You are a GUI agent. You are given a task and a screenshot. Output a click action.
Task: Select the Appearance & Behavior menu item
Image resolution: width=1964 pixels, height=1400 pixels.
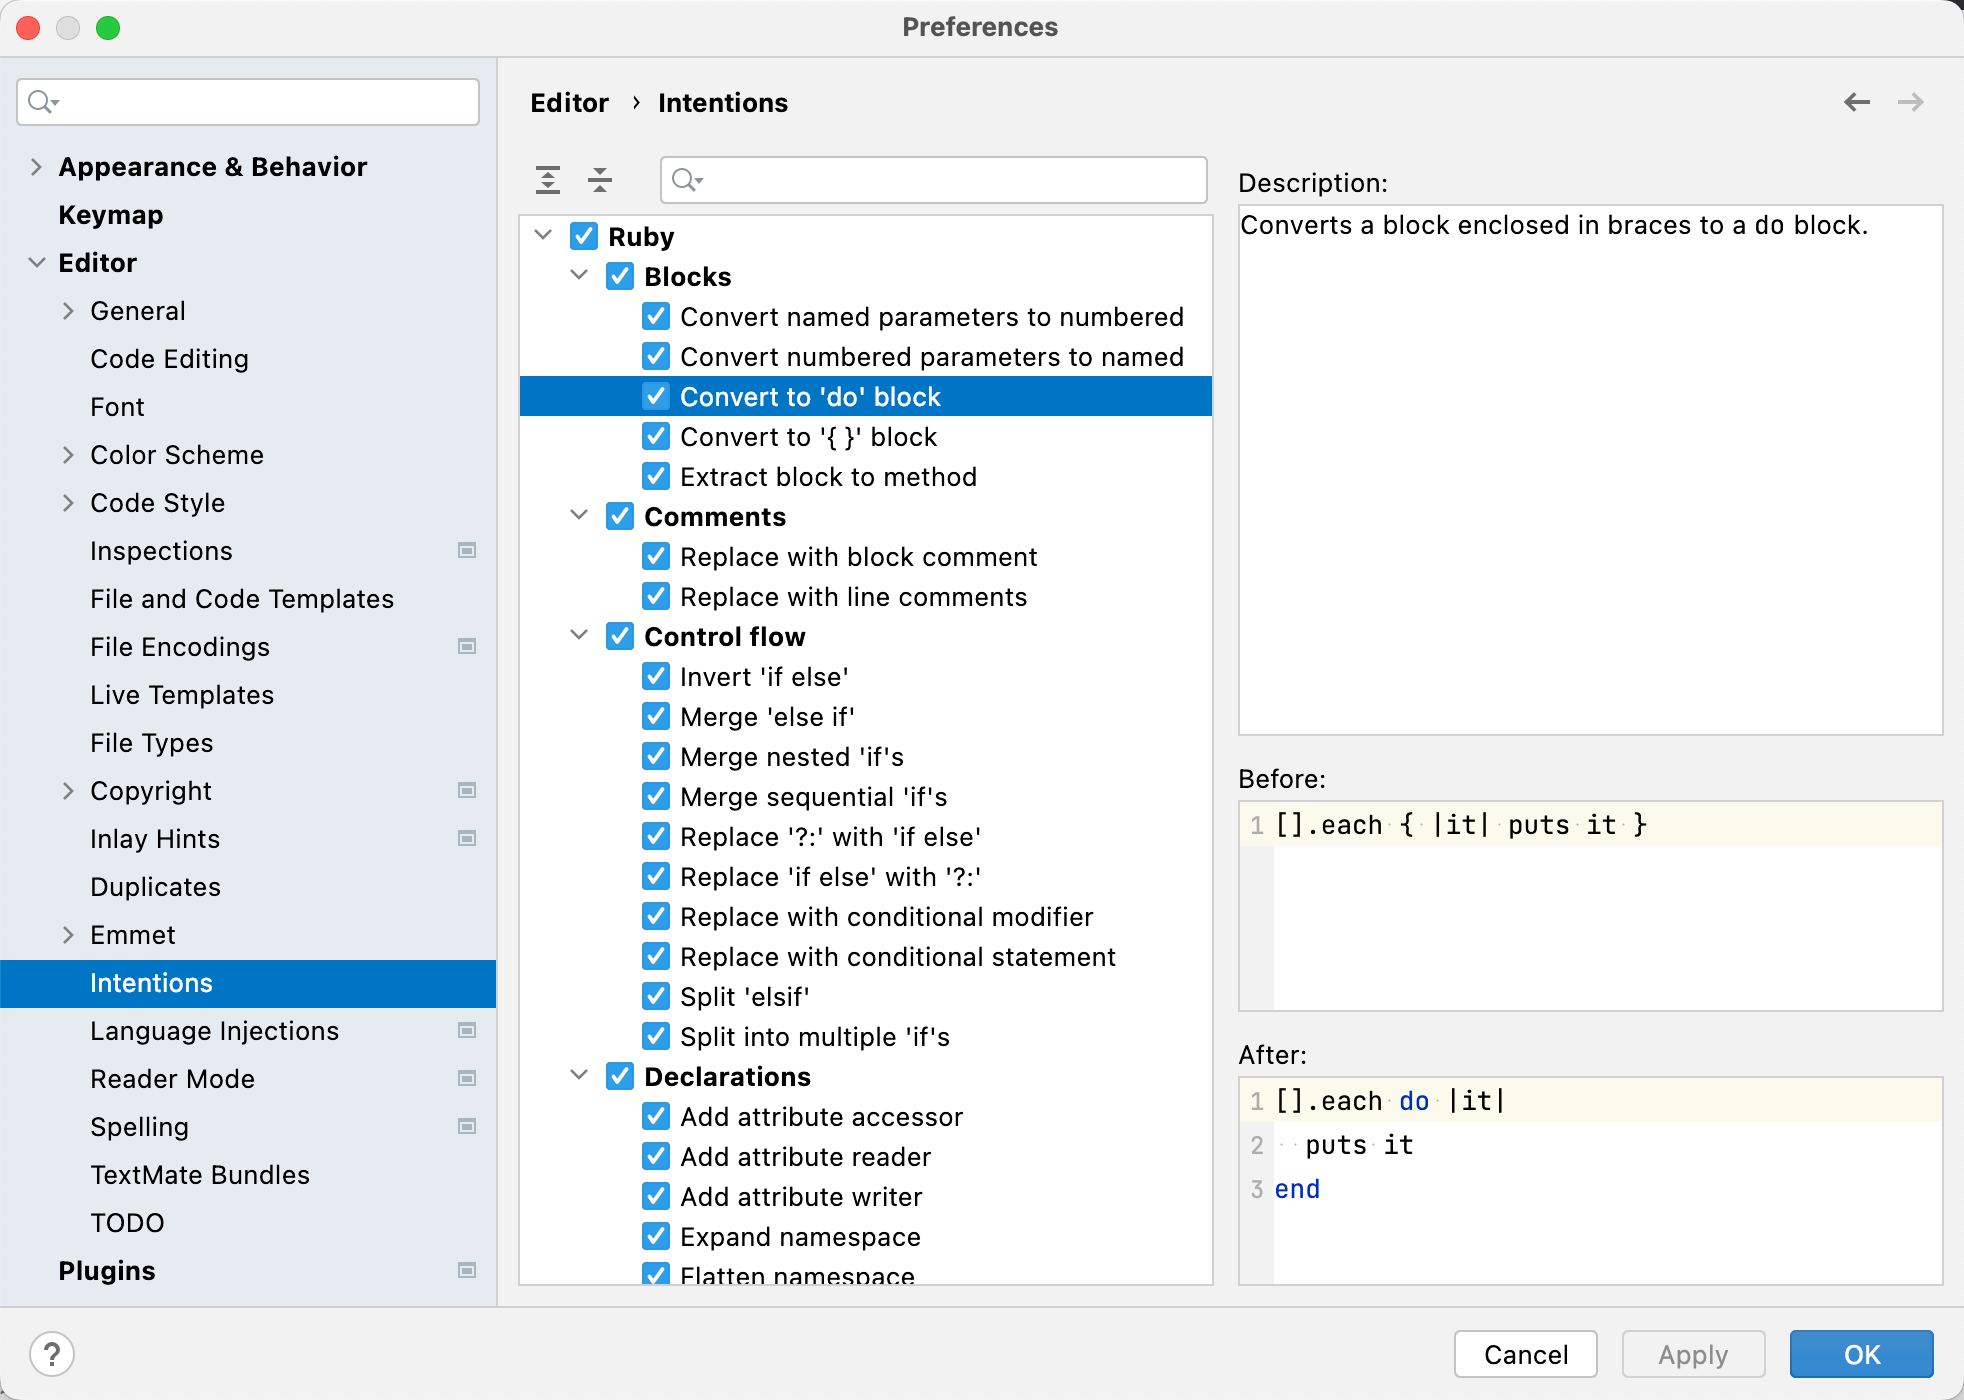tap(214, 165)
